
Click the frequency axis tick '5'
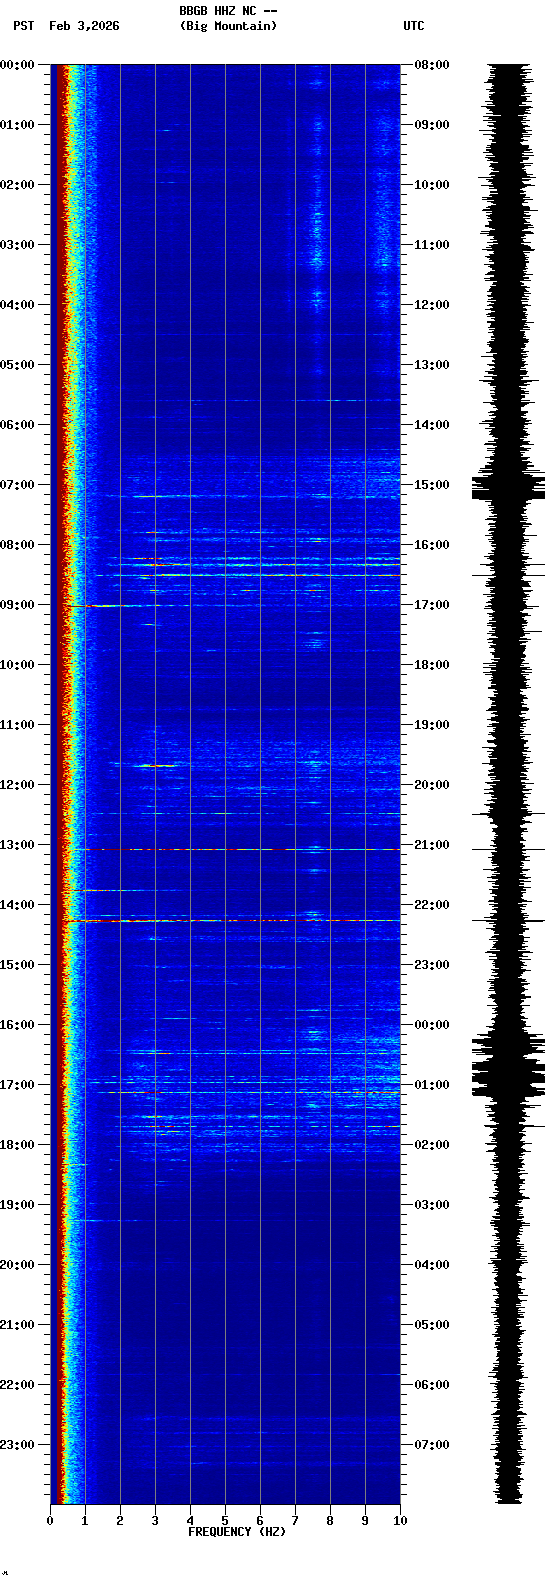pos(225,1521)
